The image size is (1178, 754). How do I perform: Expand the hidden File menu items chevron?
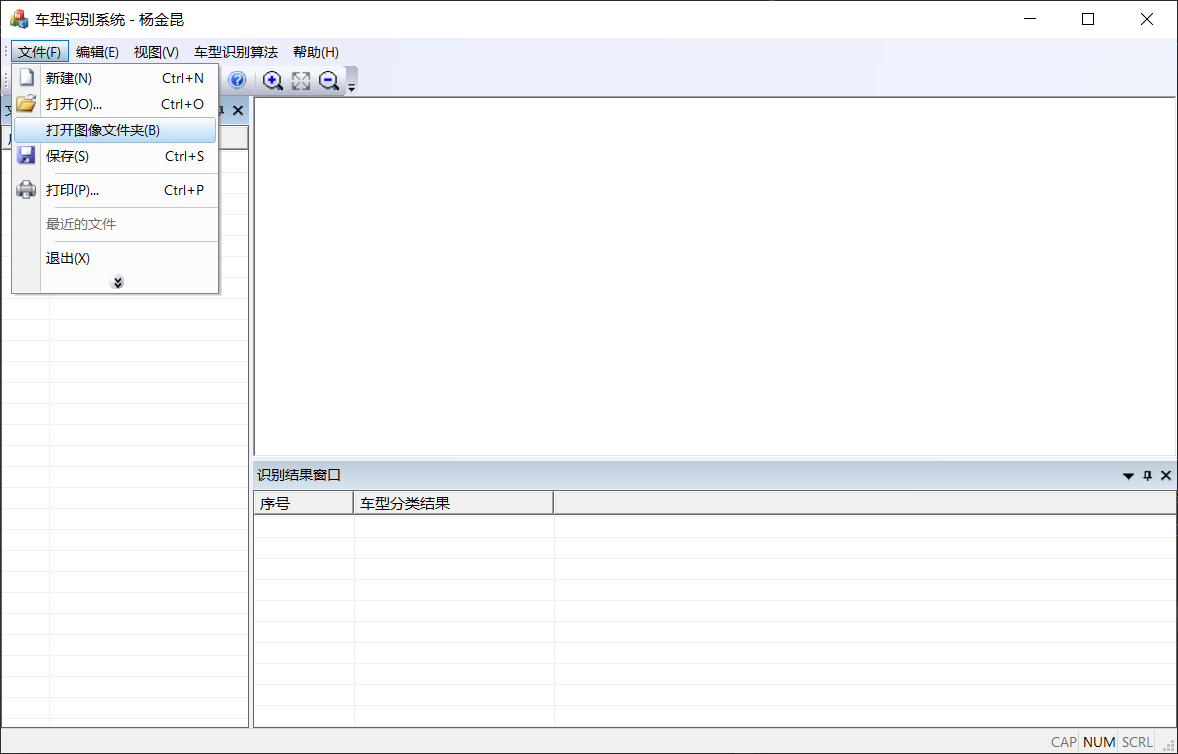click(117, 283)
